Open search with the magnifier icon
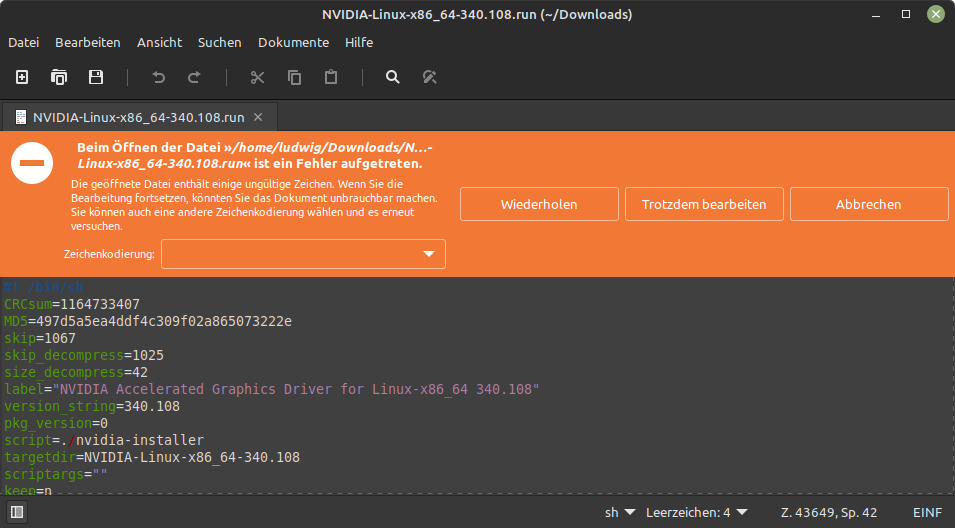The image size is (955, 528). pos(393,77)
